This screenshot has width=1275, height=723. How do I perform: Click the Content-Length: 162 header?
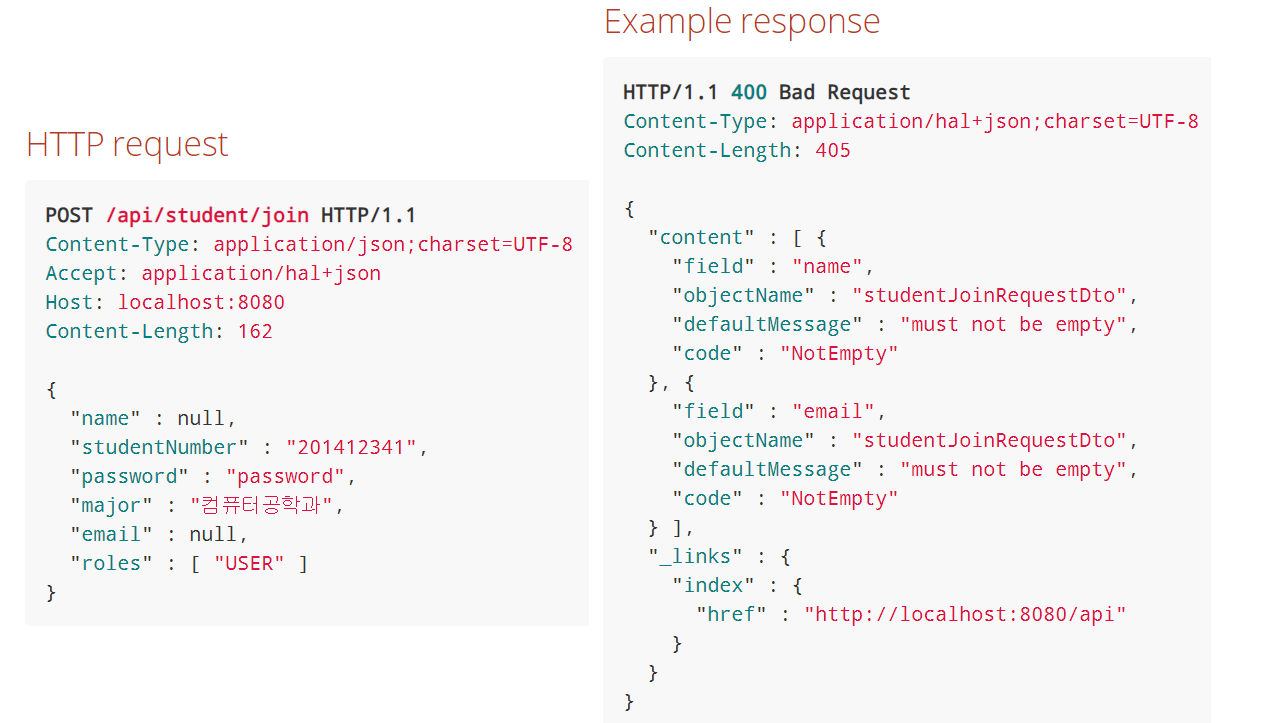tap(158, 330)
